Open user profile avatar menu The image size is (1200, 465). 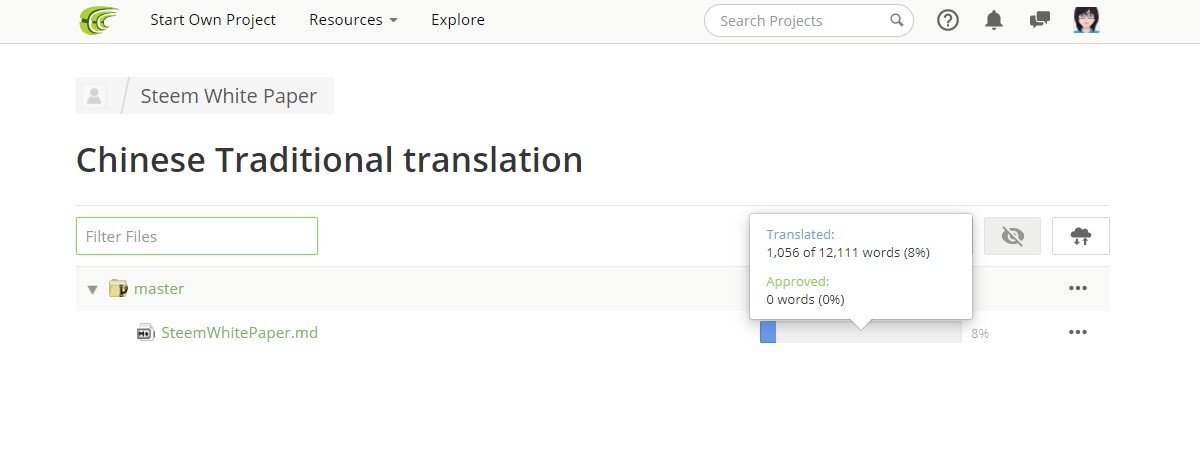coord(1086,20)
